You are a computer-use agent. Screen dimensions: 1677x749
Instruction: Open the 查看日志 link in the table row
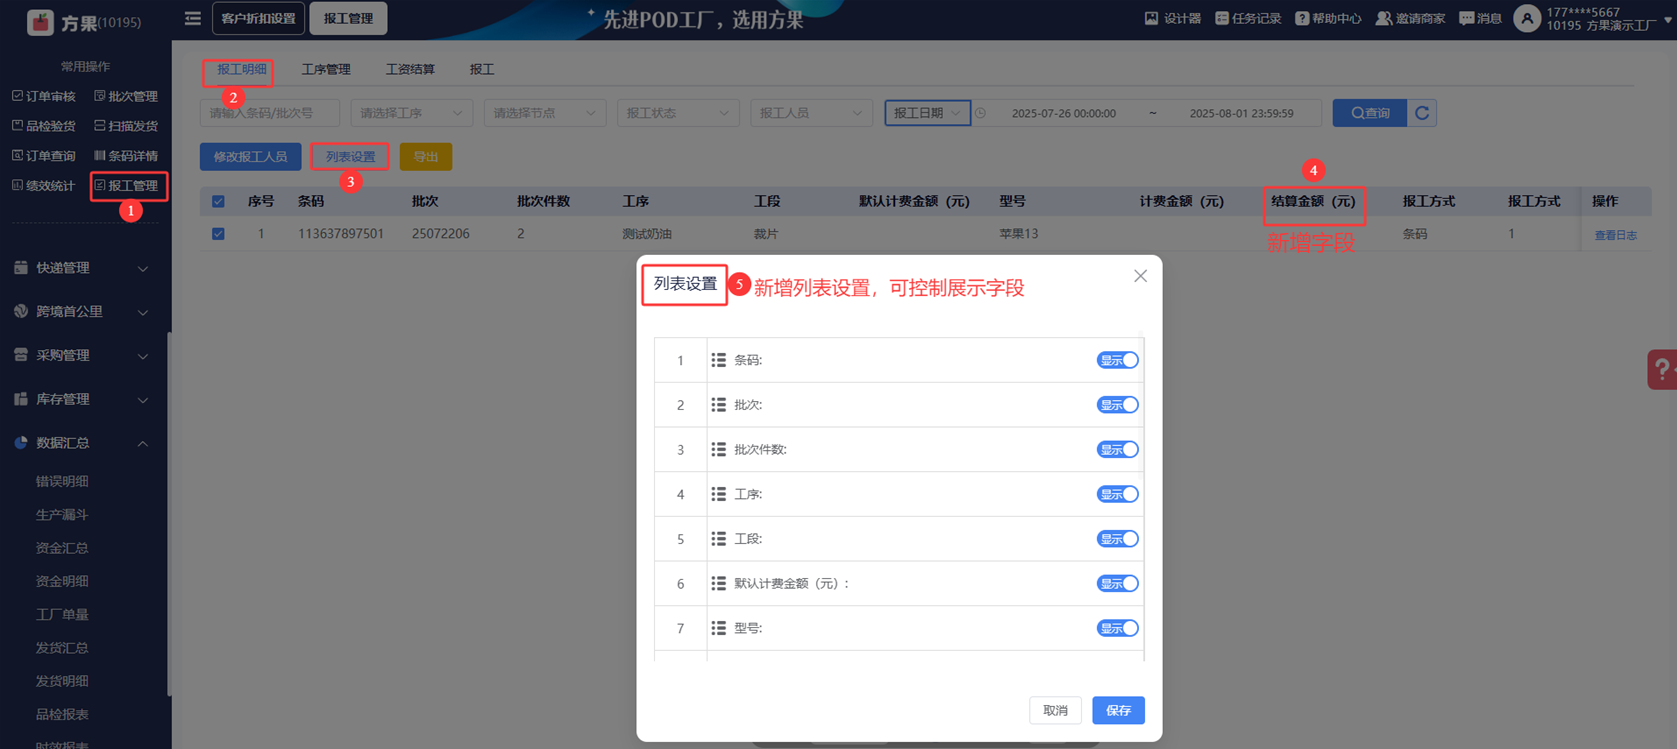point(1615,235)
